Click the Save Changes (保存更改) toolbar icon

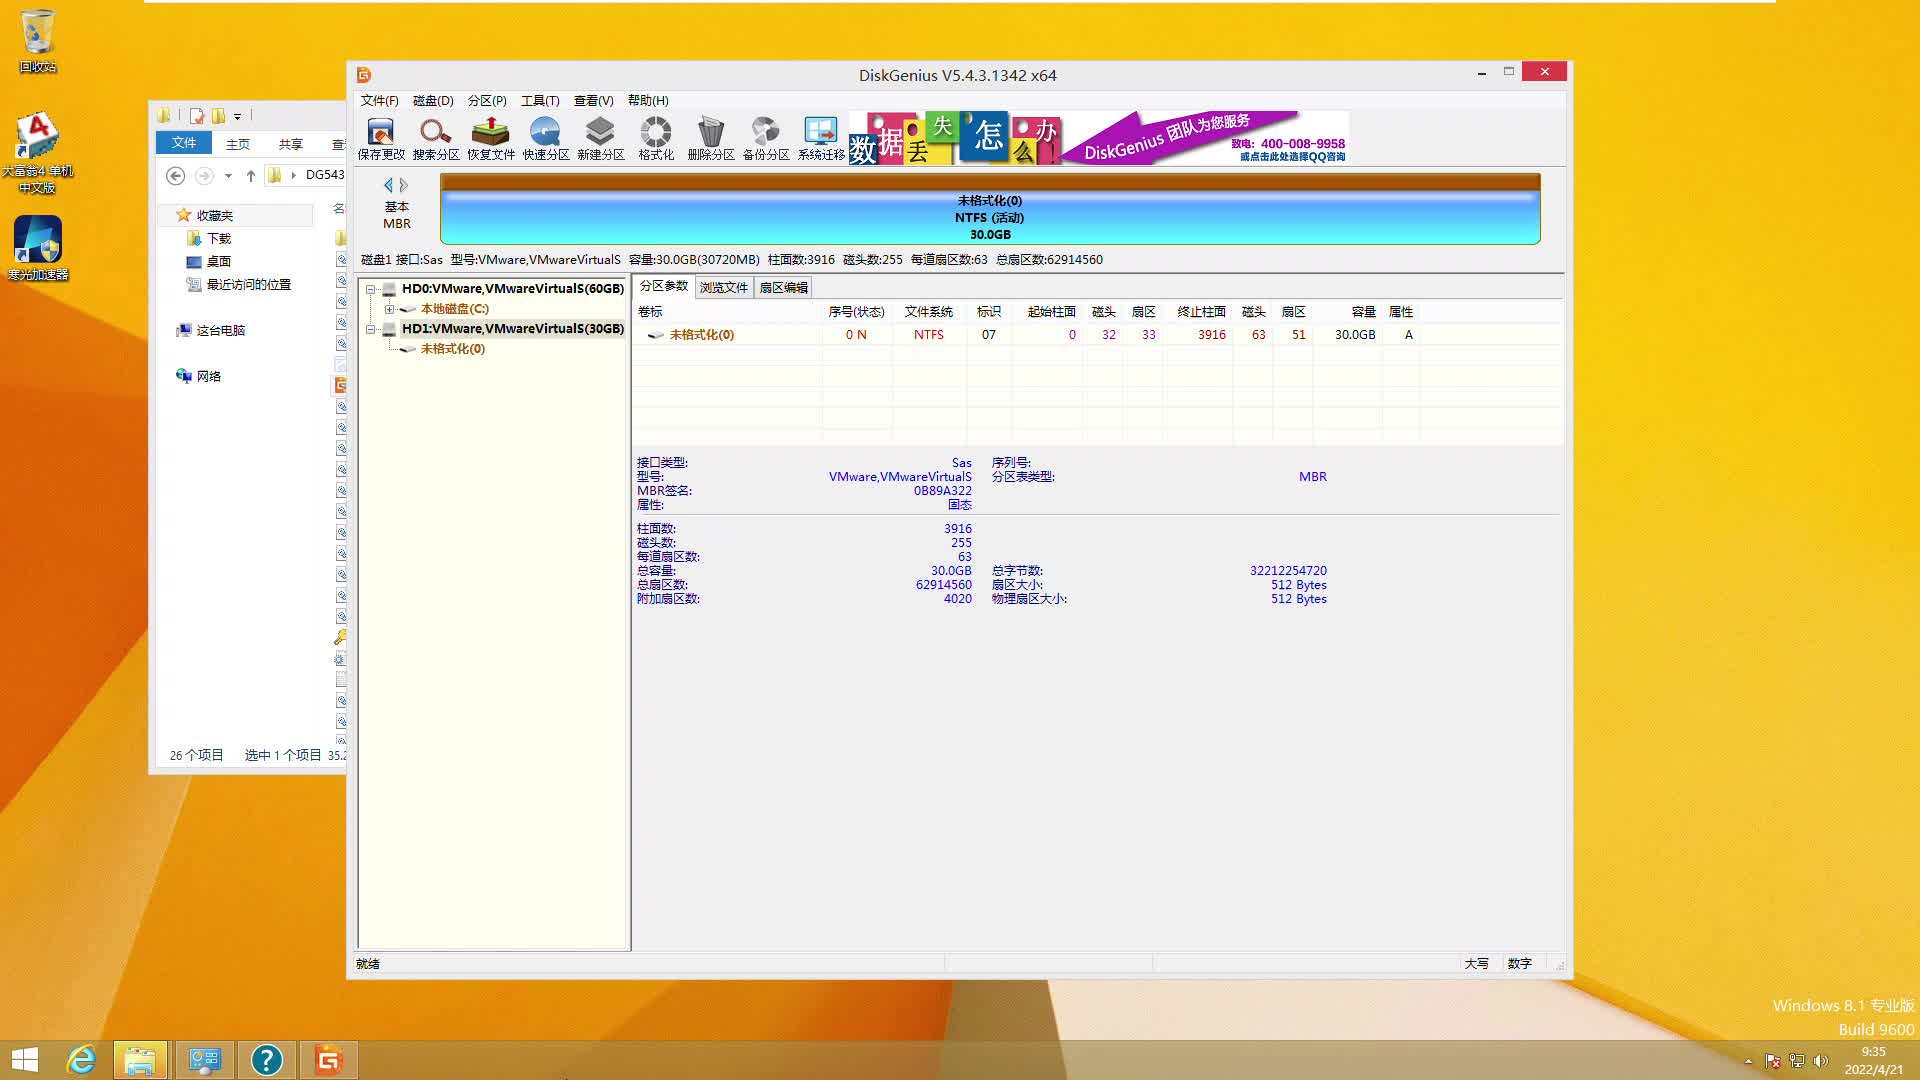point(381,139)
